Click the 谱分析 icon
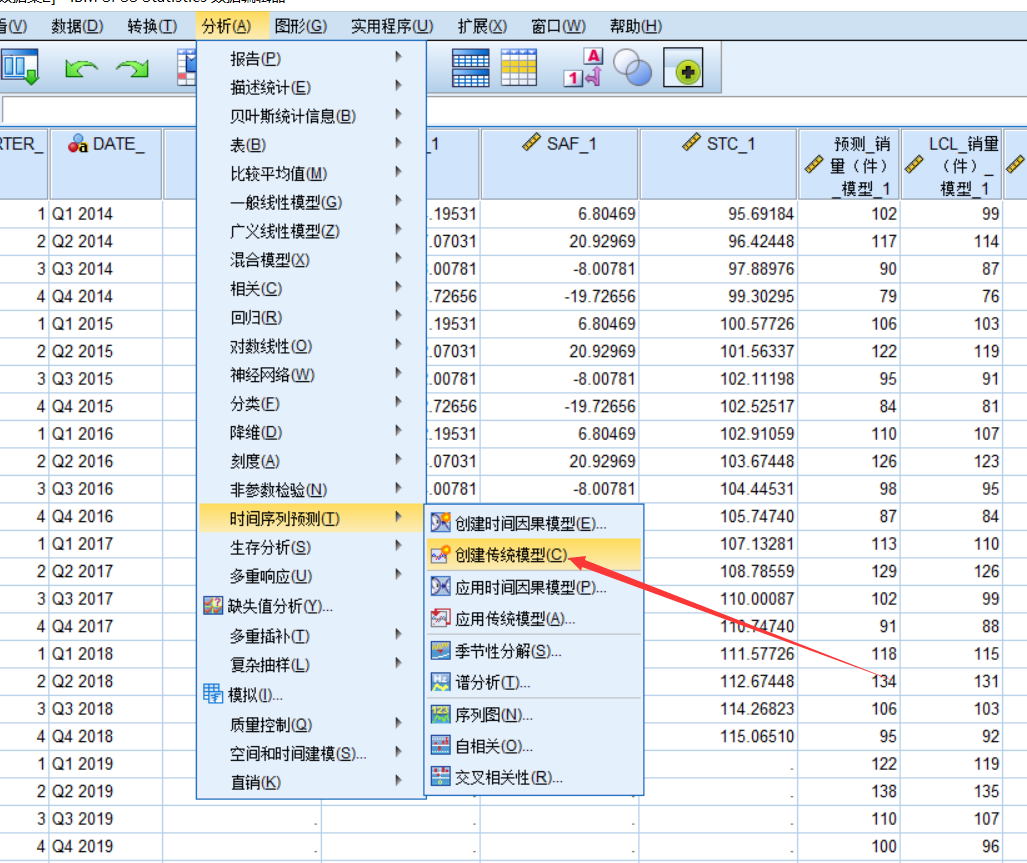 pyautogui.click(x=440, y=682)
